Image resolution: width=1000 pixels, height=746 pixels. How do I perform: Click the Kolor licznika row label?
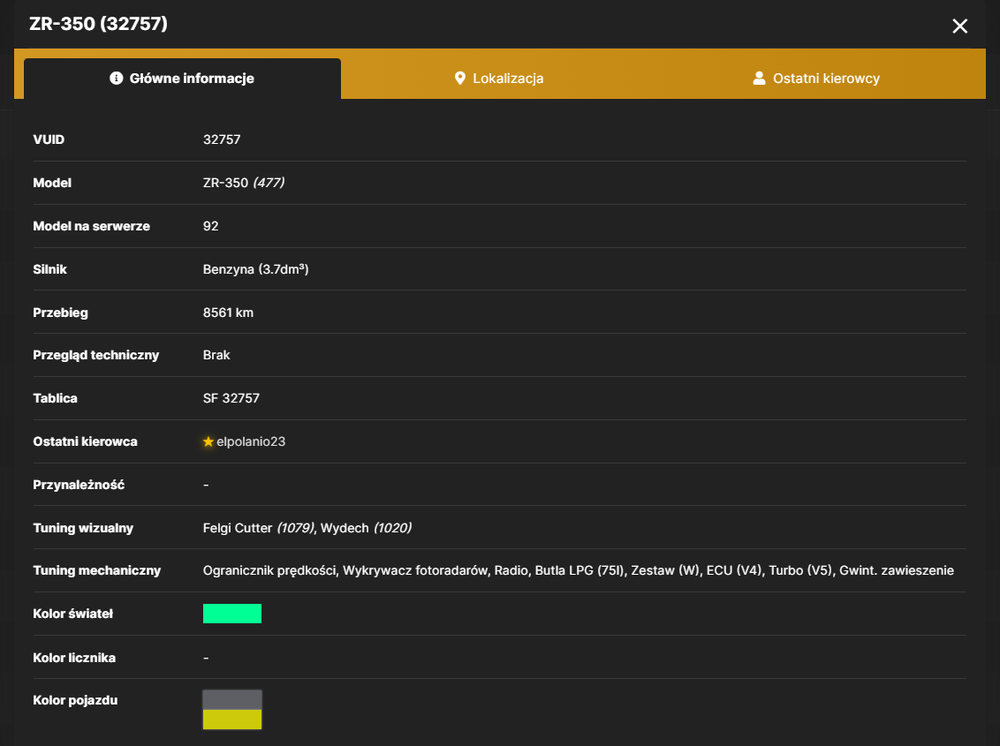click(74, 658)
